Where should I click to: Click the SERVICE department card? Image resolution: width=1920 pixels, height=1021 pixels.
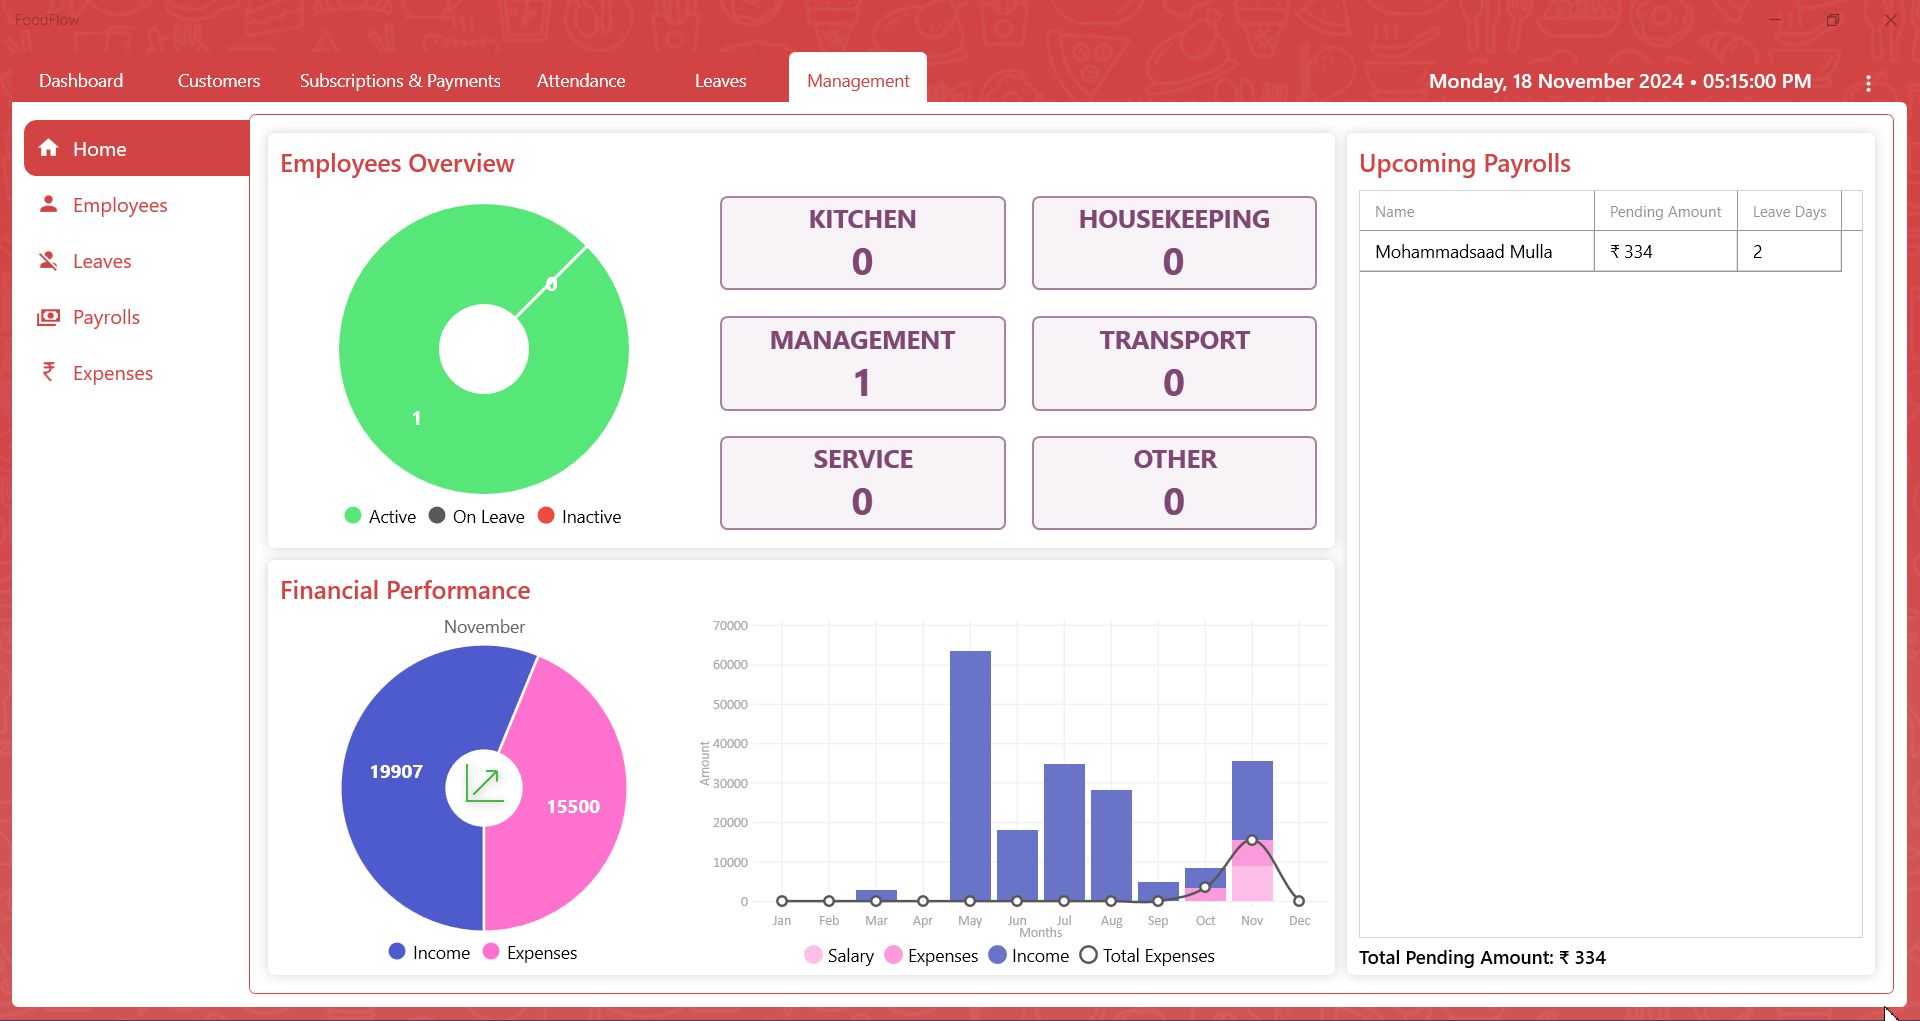[x=862, y=483]
